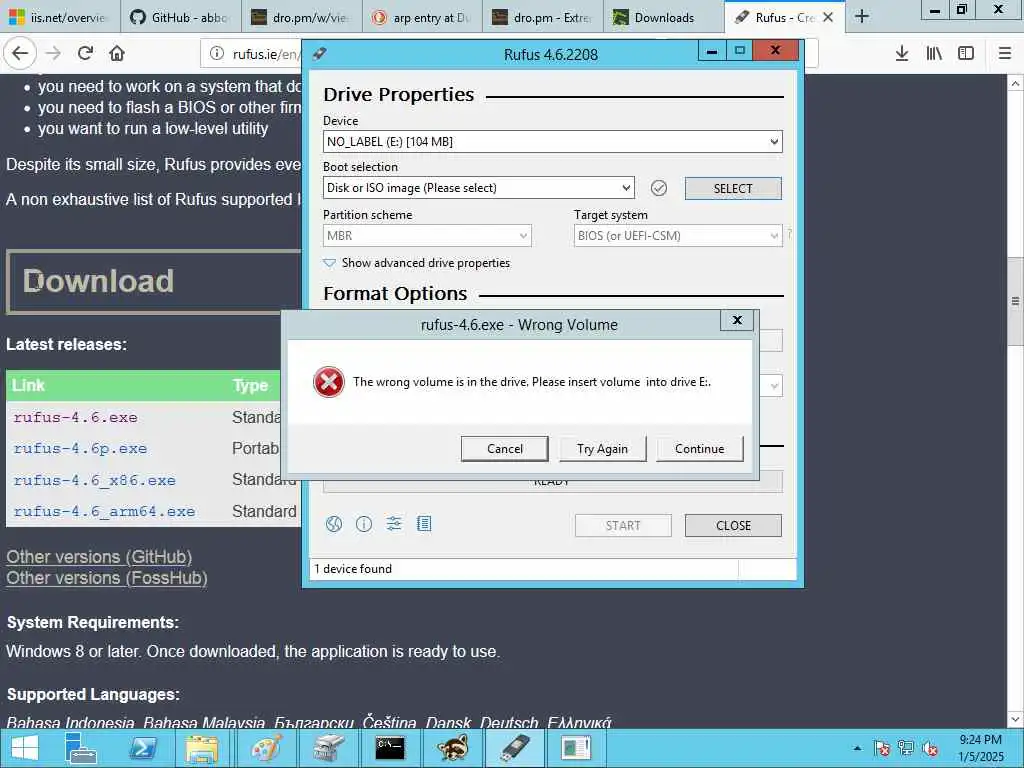Open the Target system dropdown
Viewport: 1024px width, 768px height.
[678, 236]
